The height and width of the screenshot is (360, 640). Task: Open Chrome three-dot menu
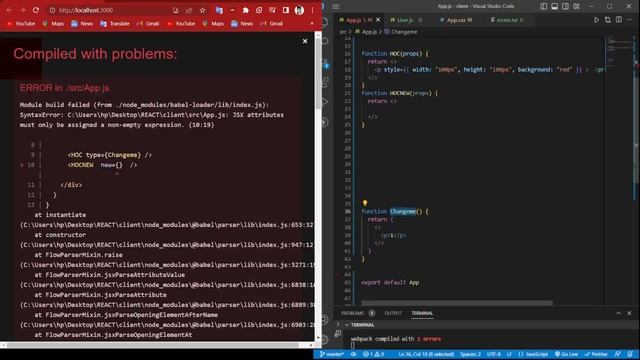point(312,10)
